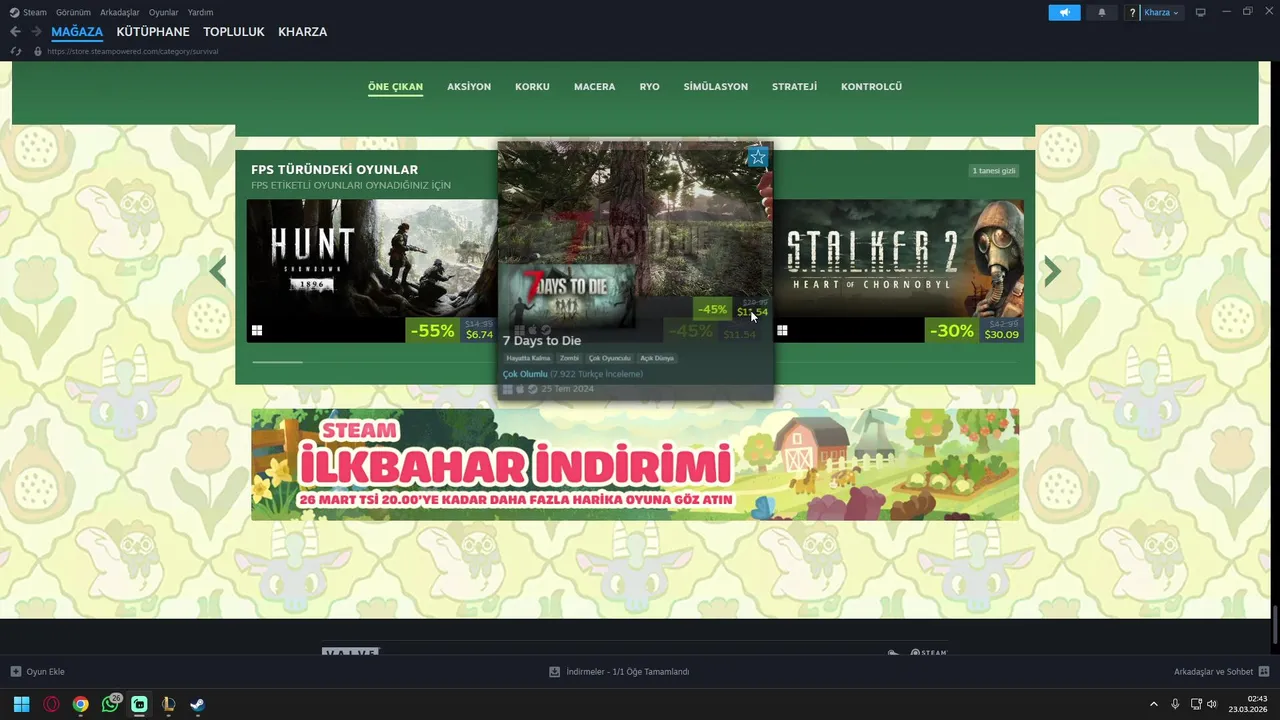Click the microphone tray icon

coord(1175,704)
